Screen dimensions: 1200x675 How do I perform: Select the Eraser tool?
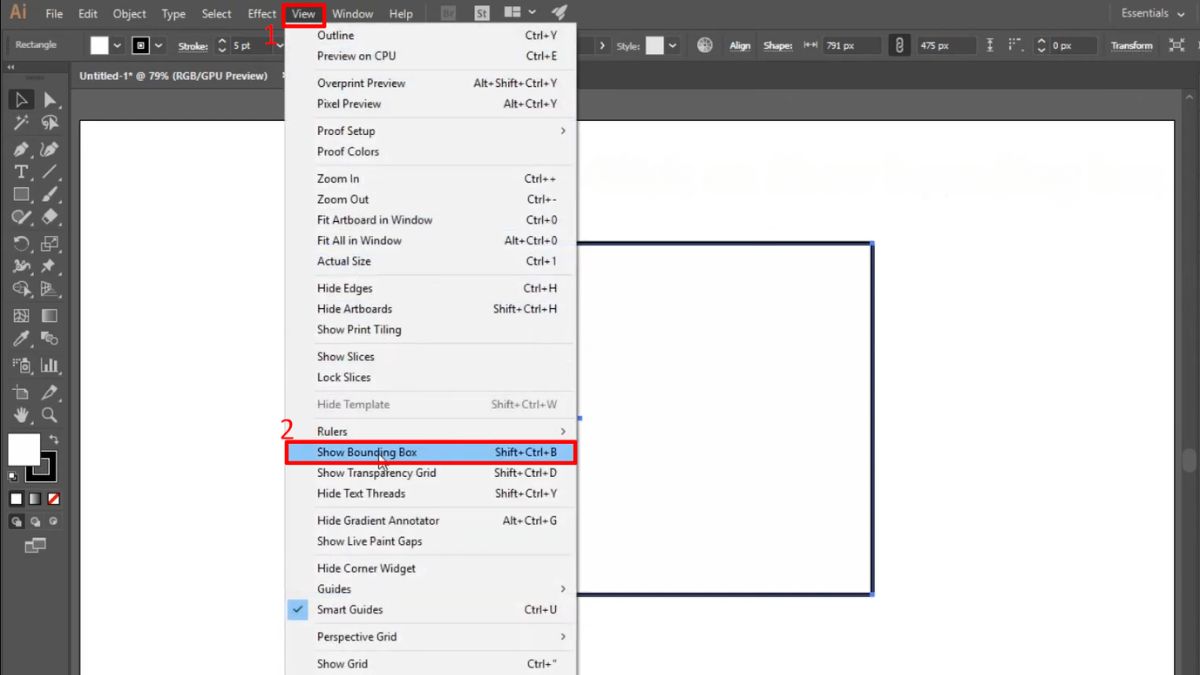49,218
